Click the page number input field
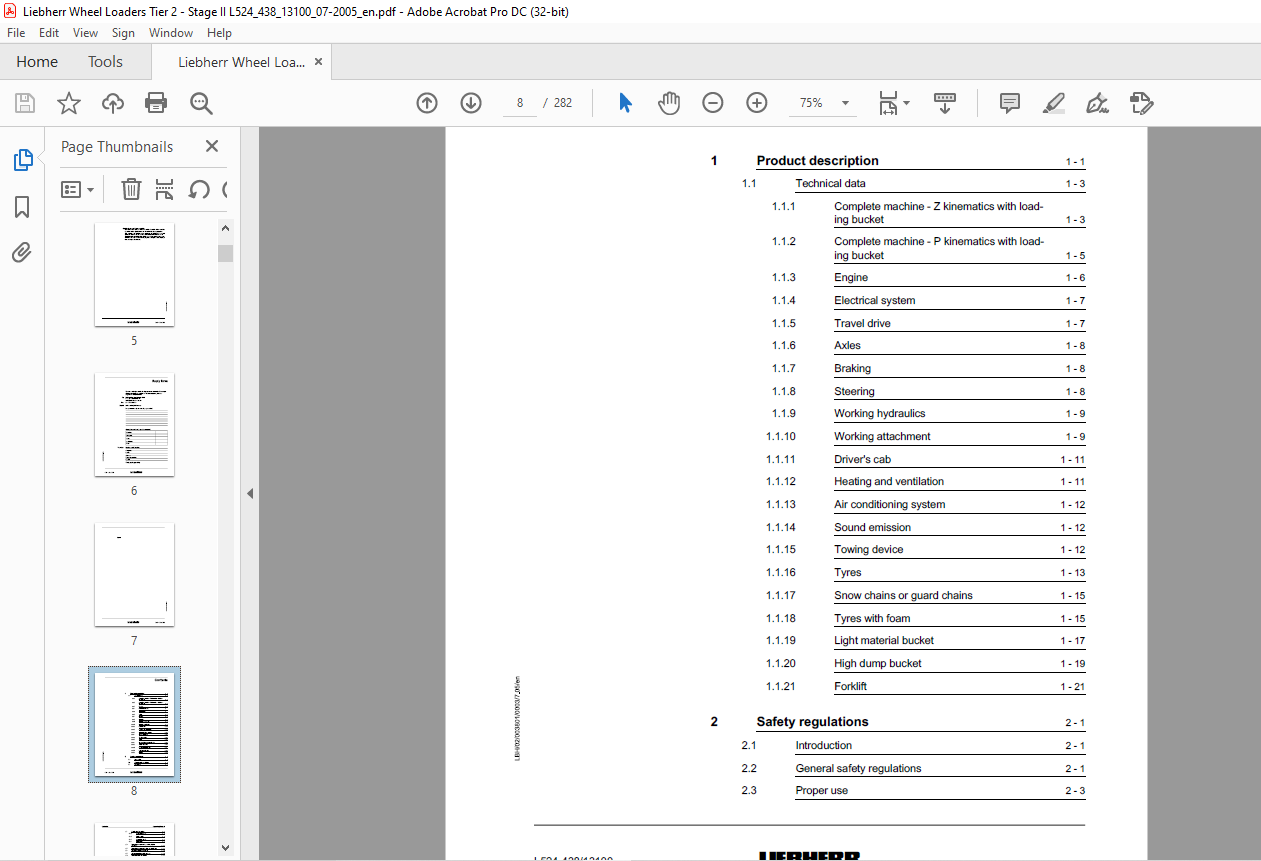 520,103
